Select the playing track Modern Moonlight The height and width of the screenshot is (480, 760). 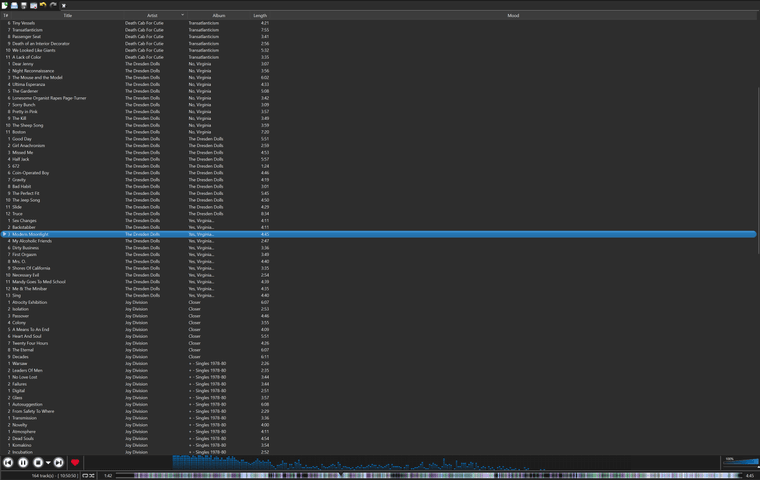pos(378,234)
